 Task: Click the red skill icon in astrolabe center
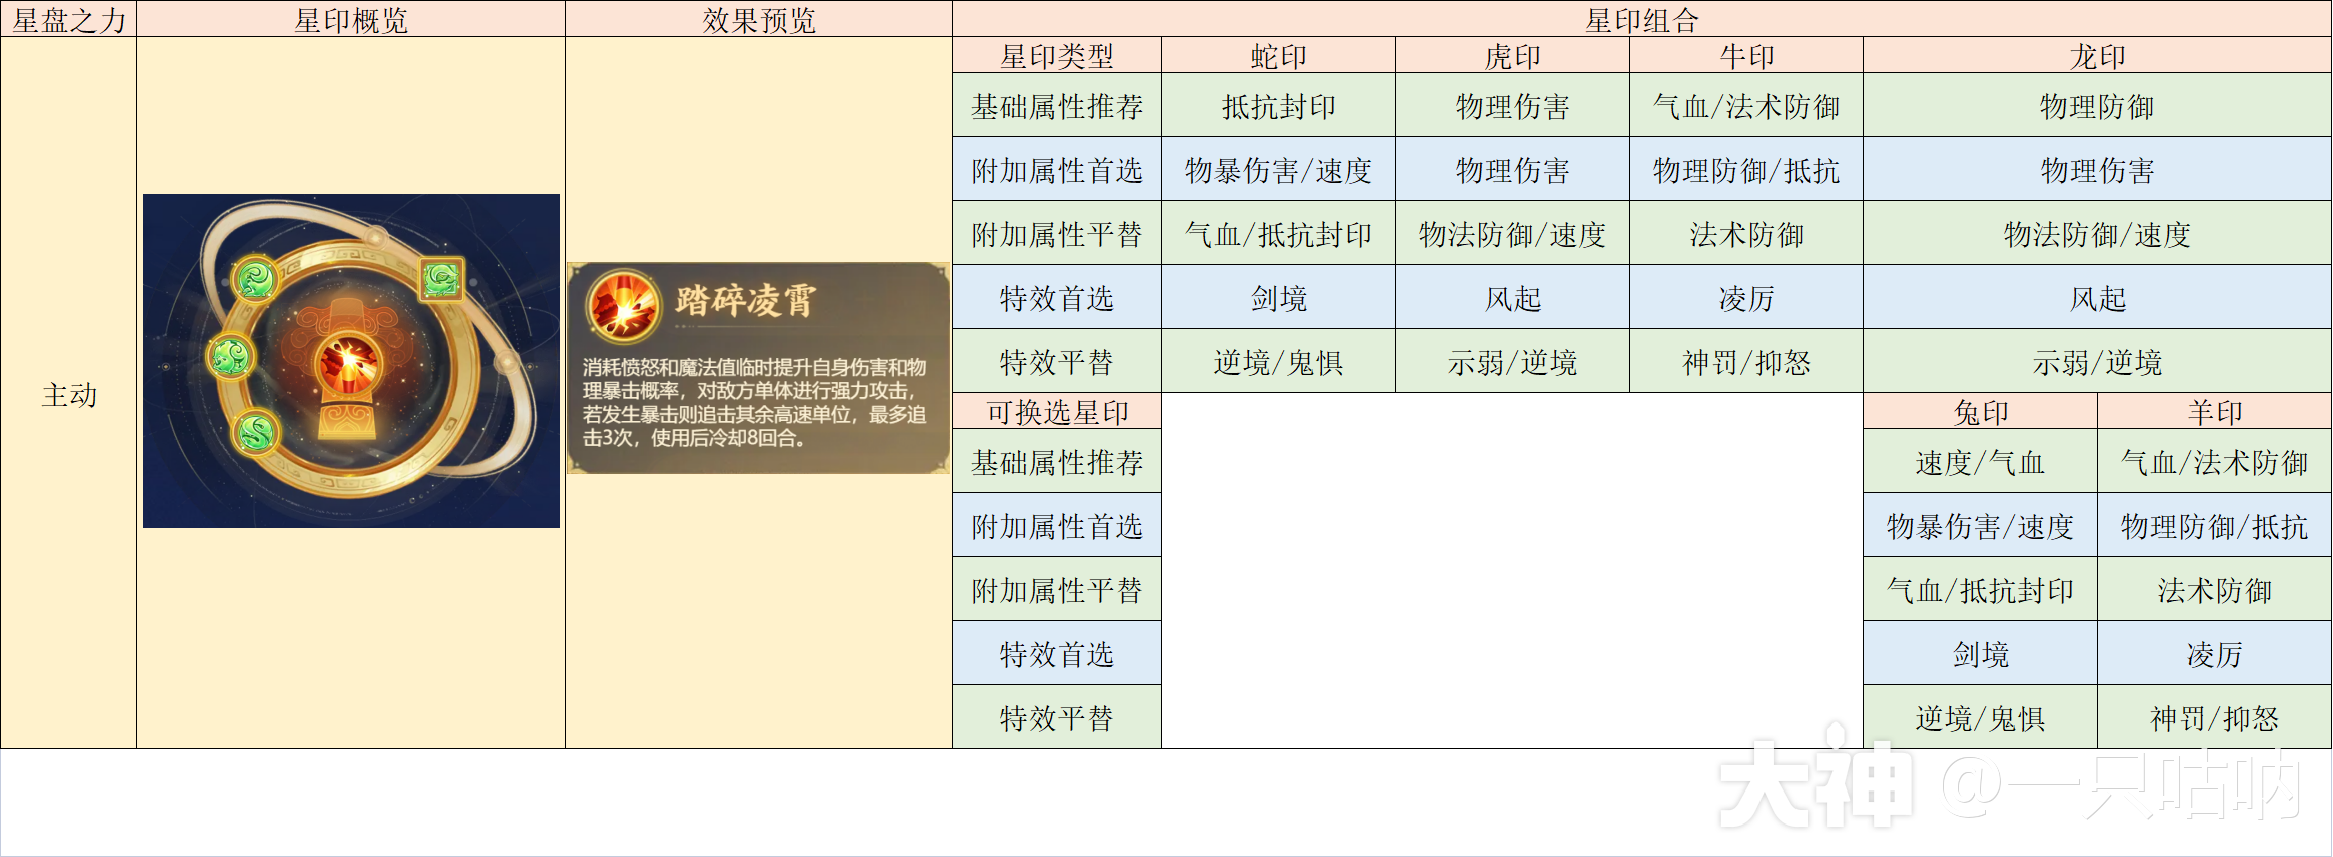click(348, 366)
